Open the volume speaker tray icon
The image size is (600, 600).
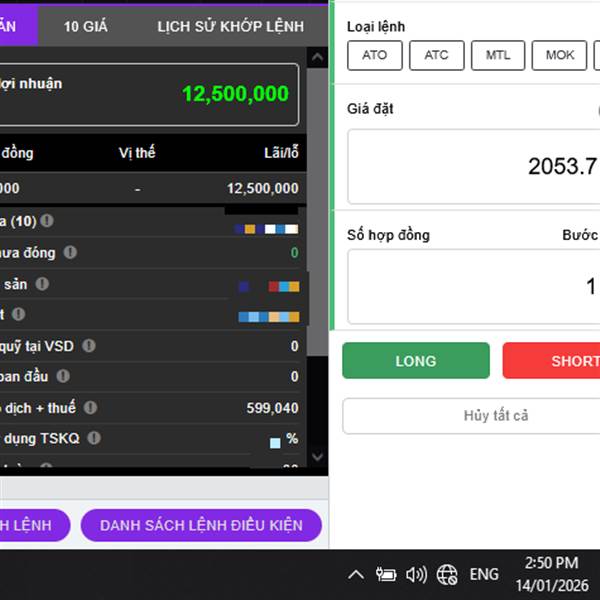[x=416, y=574]
